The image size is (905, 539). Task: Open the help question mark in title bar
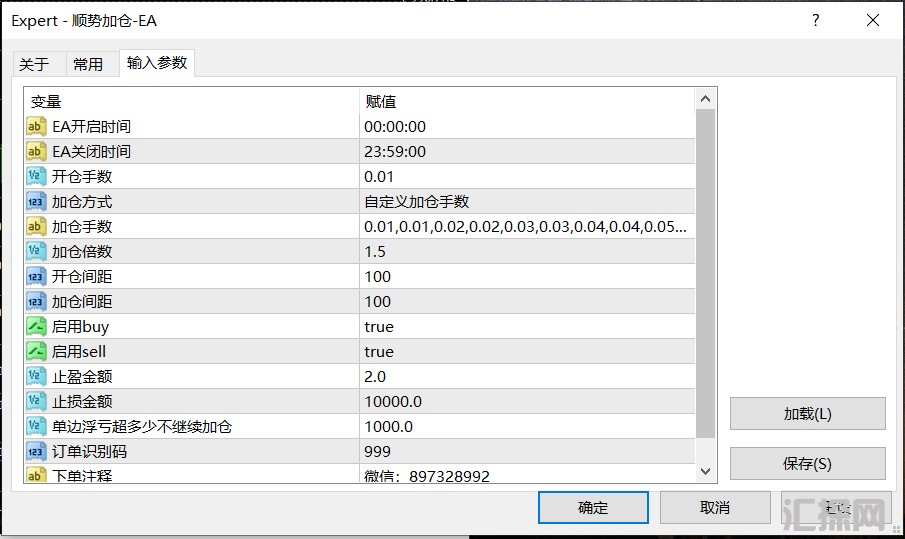pos(816,20)
